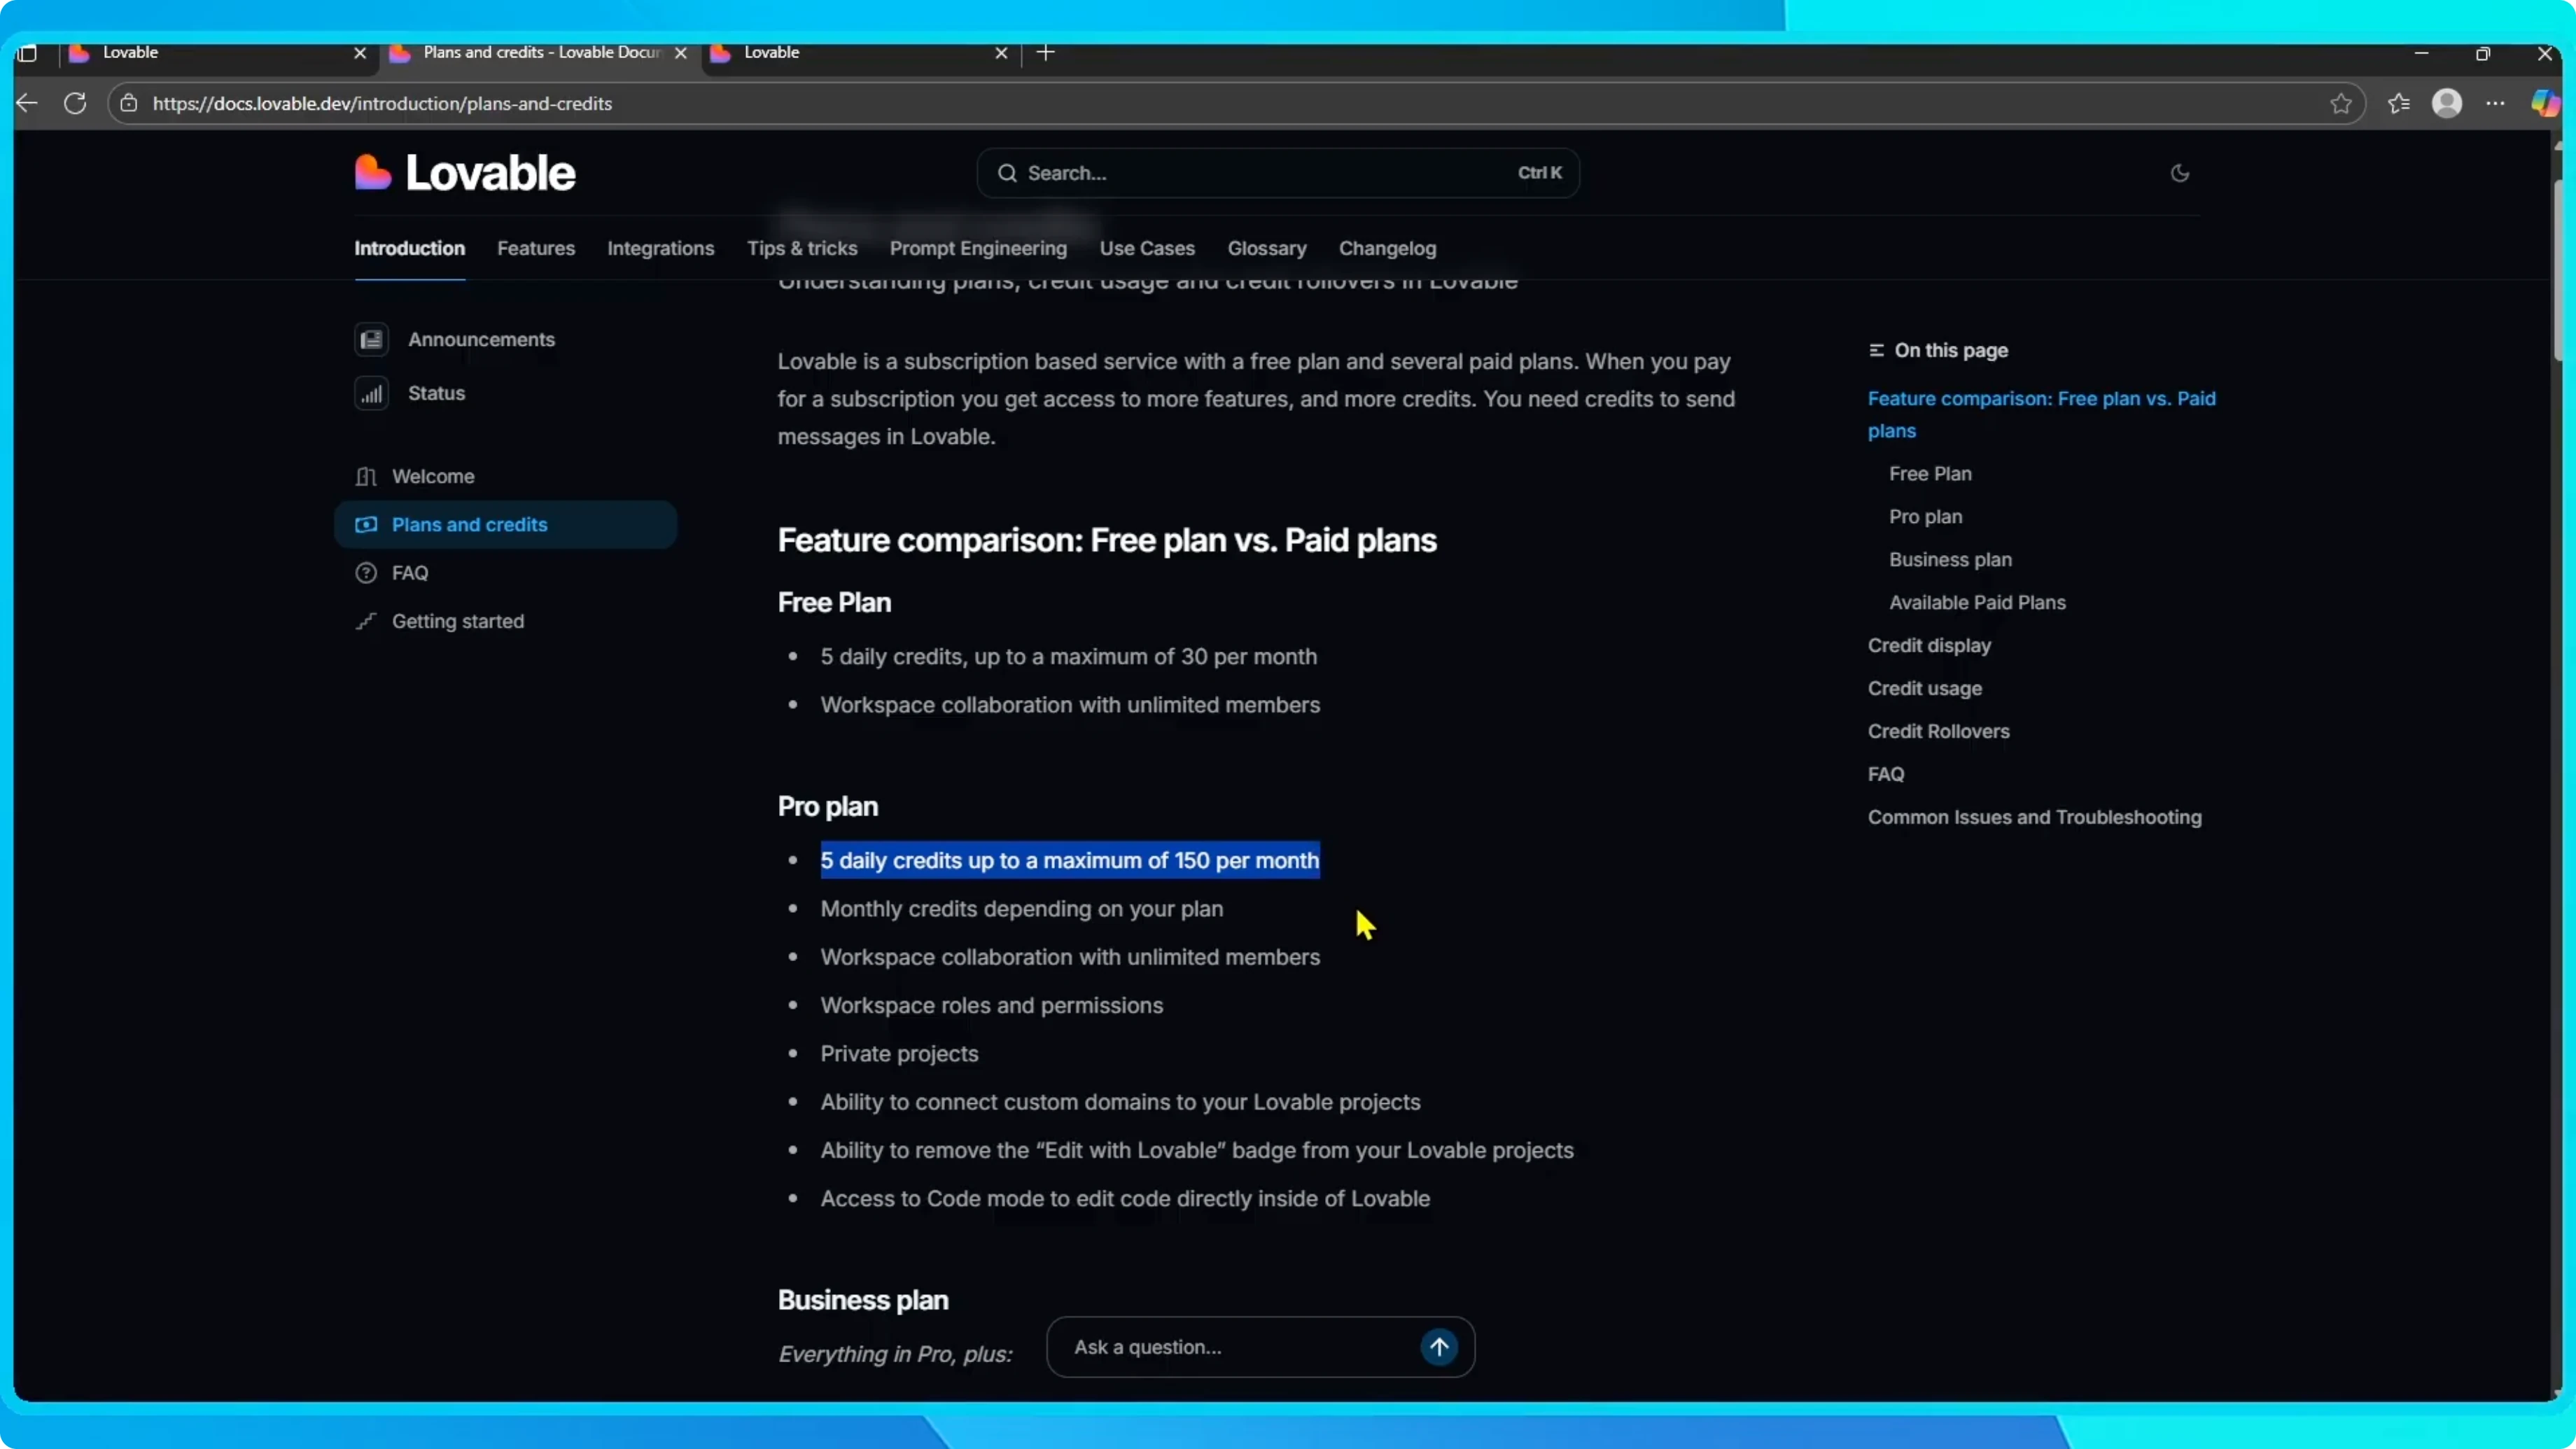Open a new browser tab

tap(1046, 52)
